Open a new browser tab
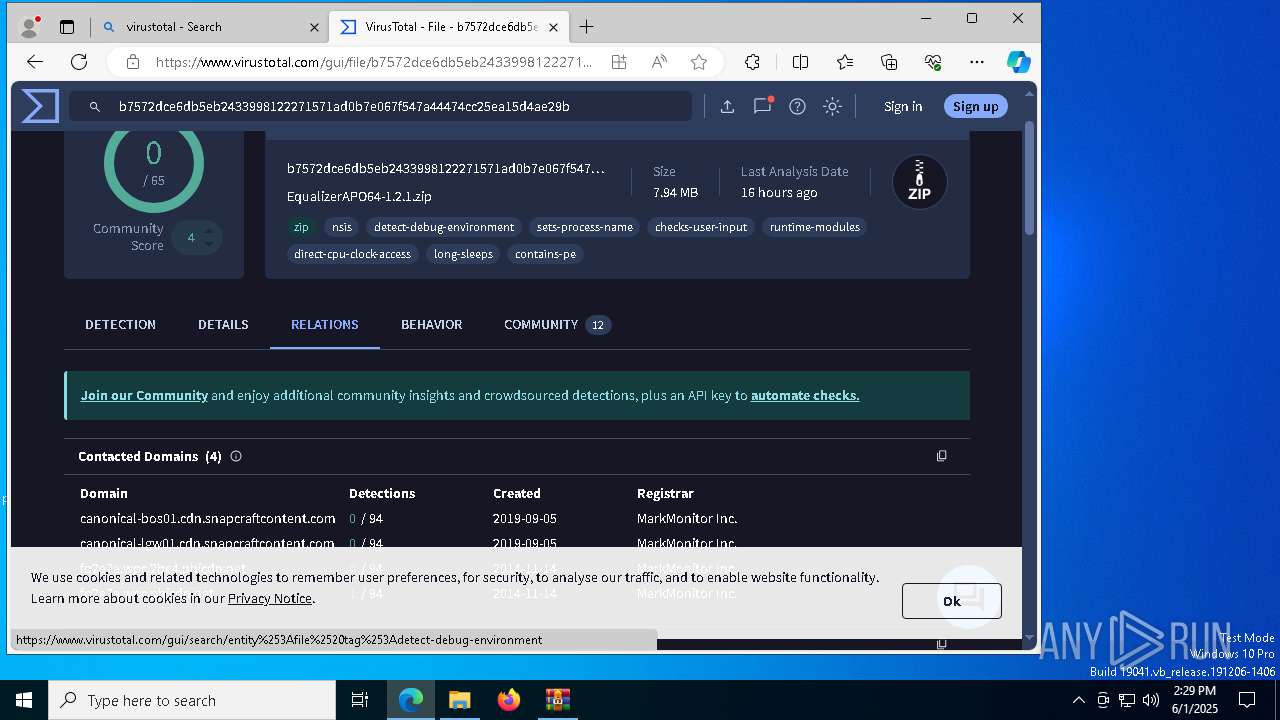The image size is (1280, 720). pos(586,27)
